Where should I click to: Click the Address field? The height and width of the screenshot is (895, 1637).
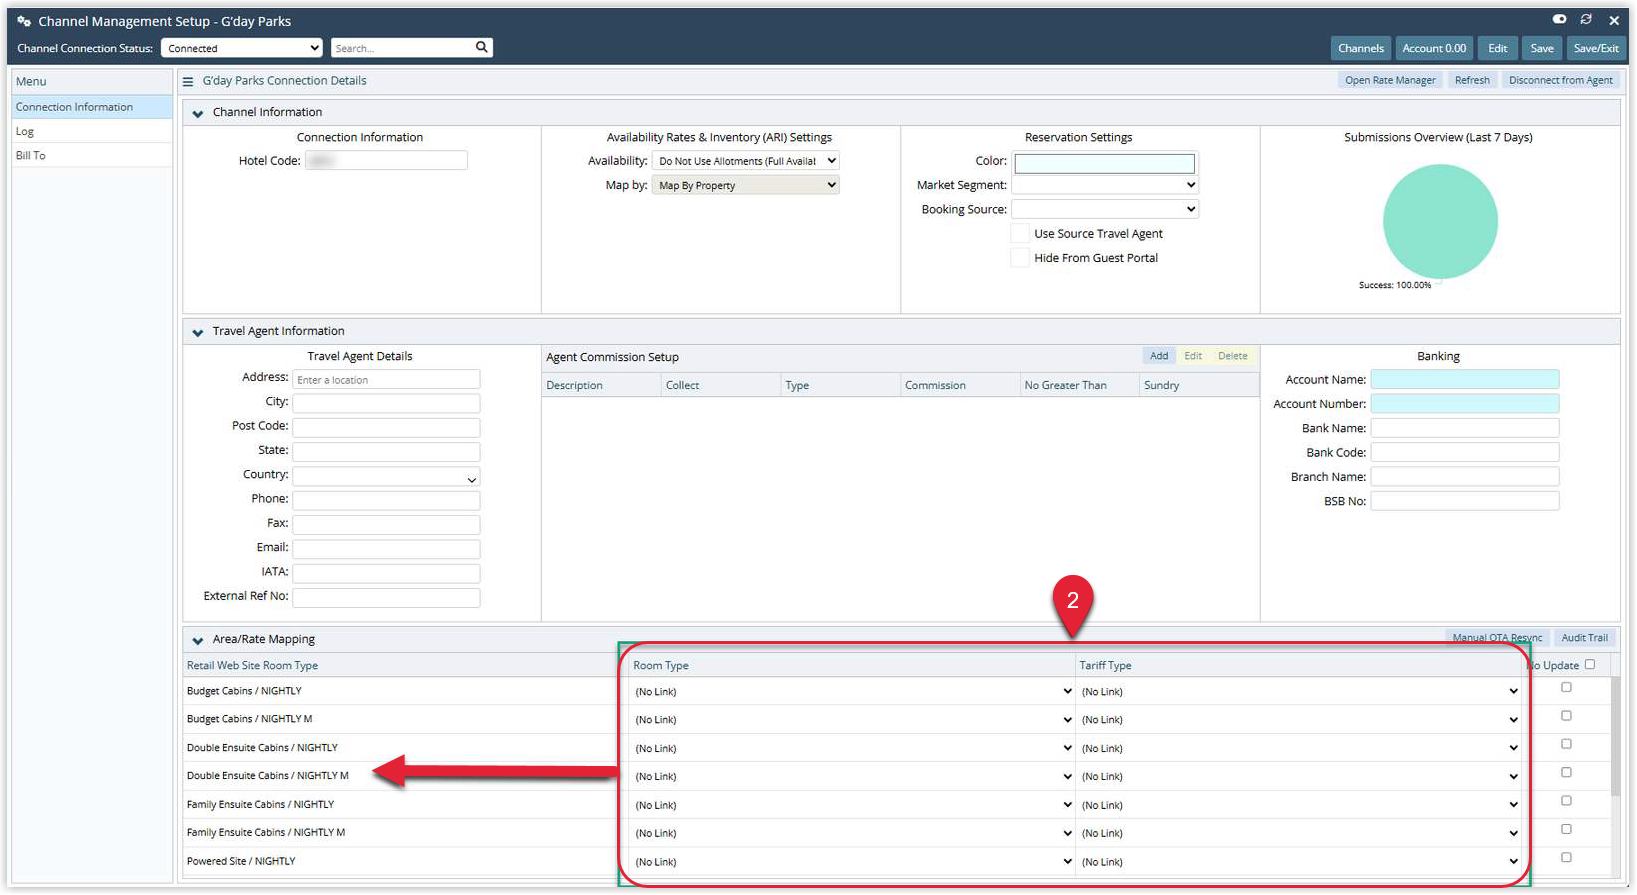[x=386, y=380]
